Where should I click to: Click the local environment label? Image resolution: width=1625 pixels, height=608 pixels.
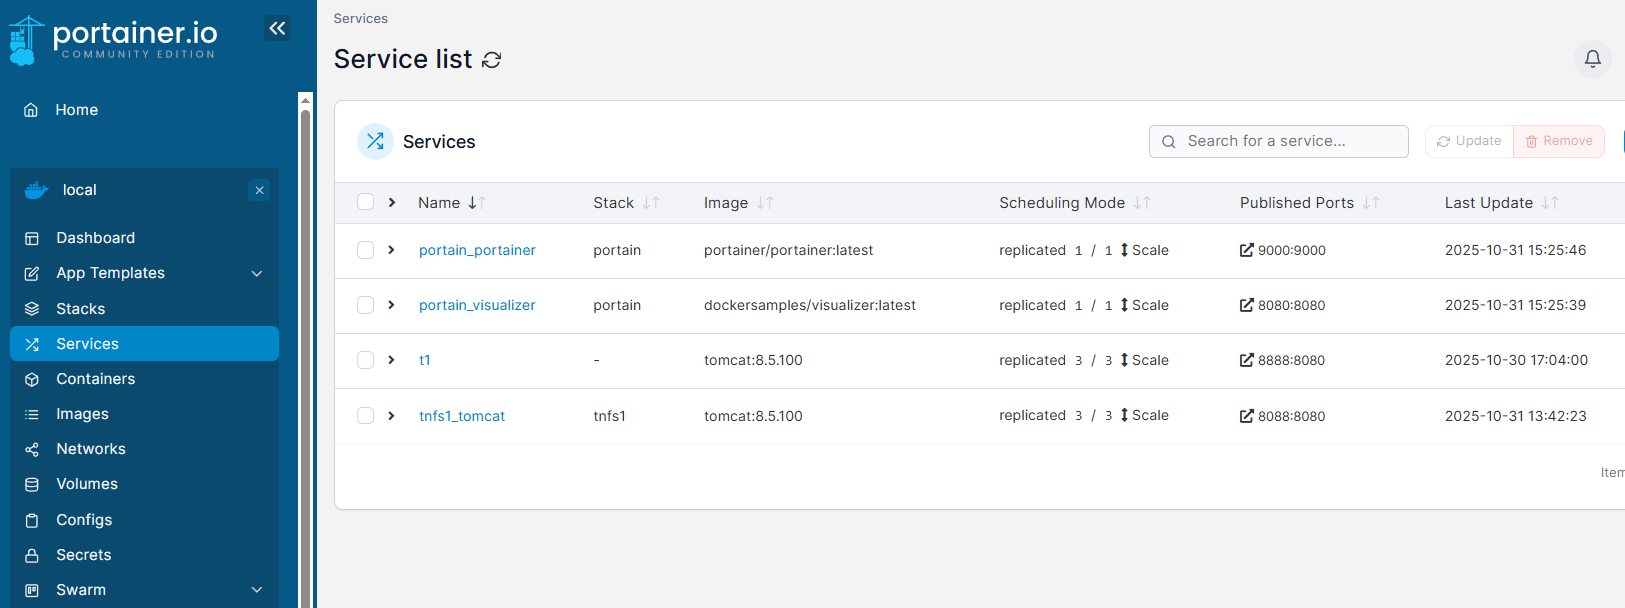tap(80, 190)
